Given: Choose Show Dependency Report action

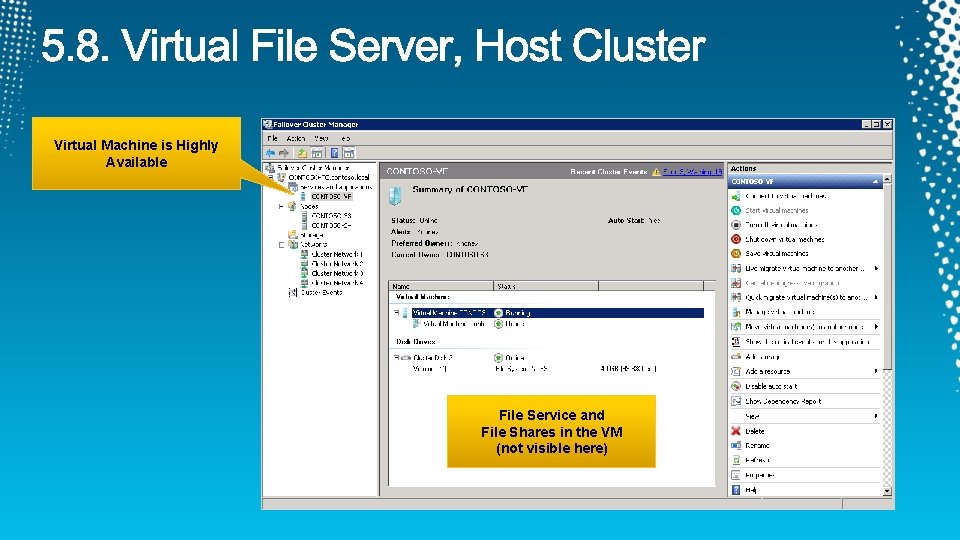Looking at the screenshot, I should pyautogui.click(x=783, y=401).
